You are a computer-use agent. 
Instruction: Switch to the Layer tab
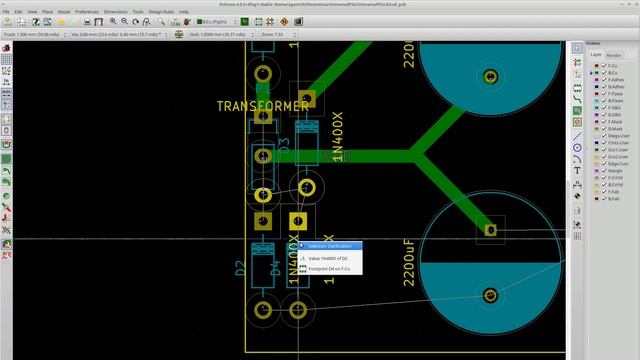[x=596, y=54]
